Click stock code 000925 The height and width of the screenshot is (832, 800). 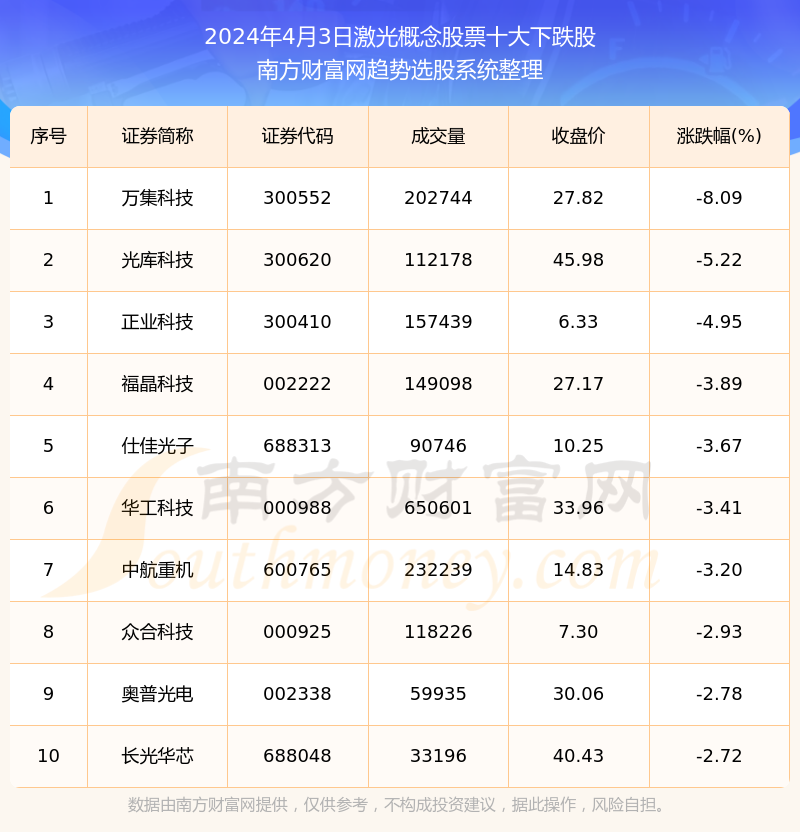[x=297, y=632]
